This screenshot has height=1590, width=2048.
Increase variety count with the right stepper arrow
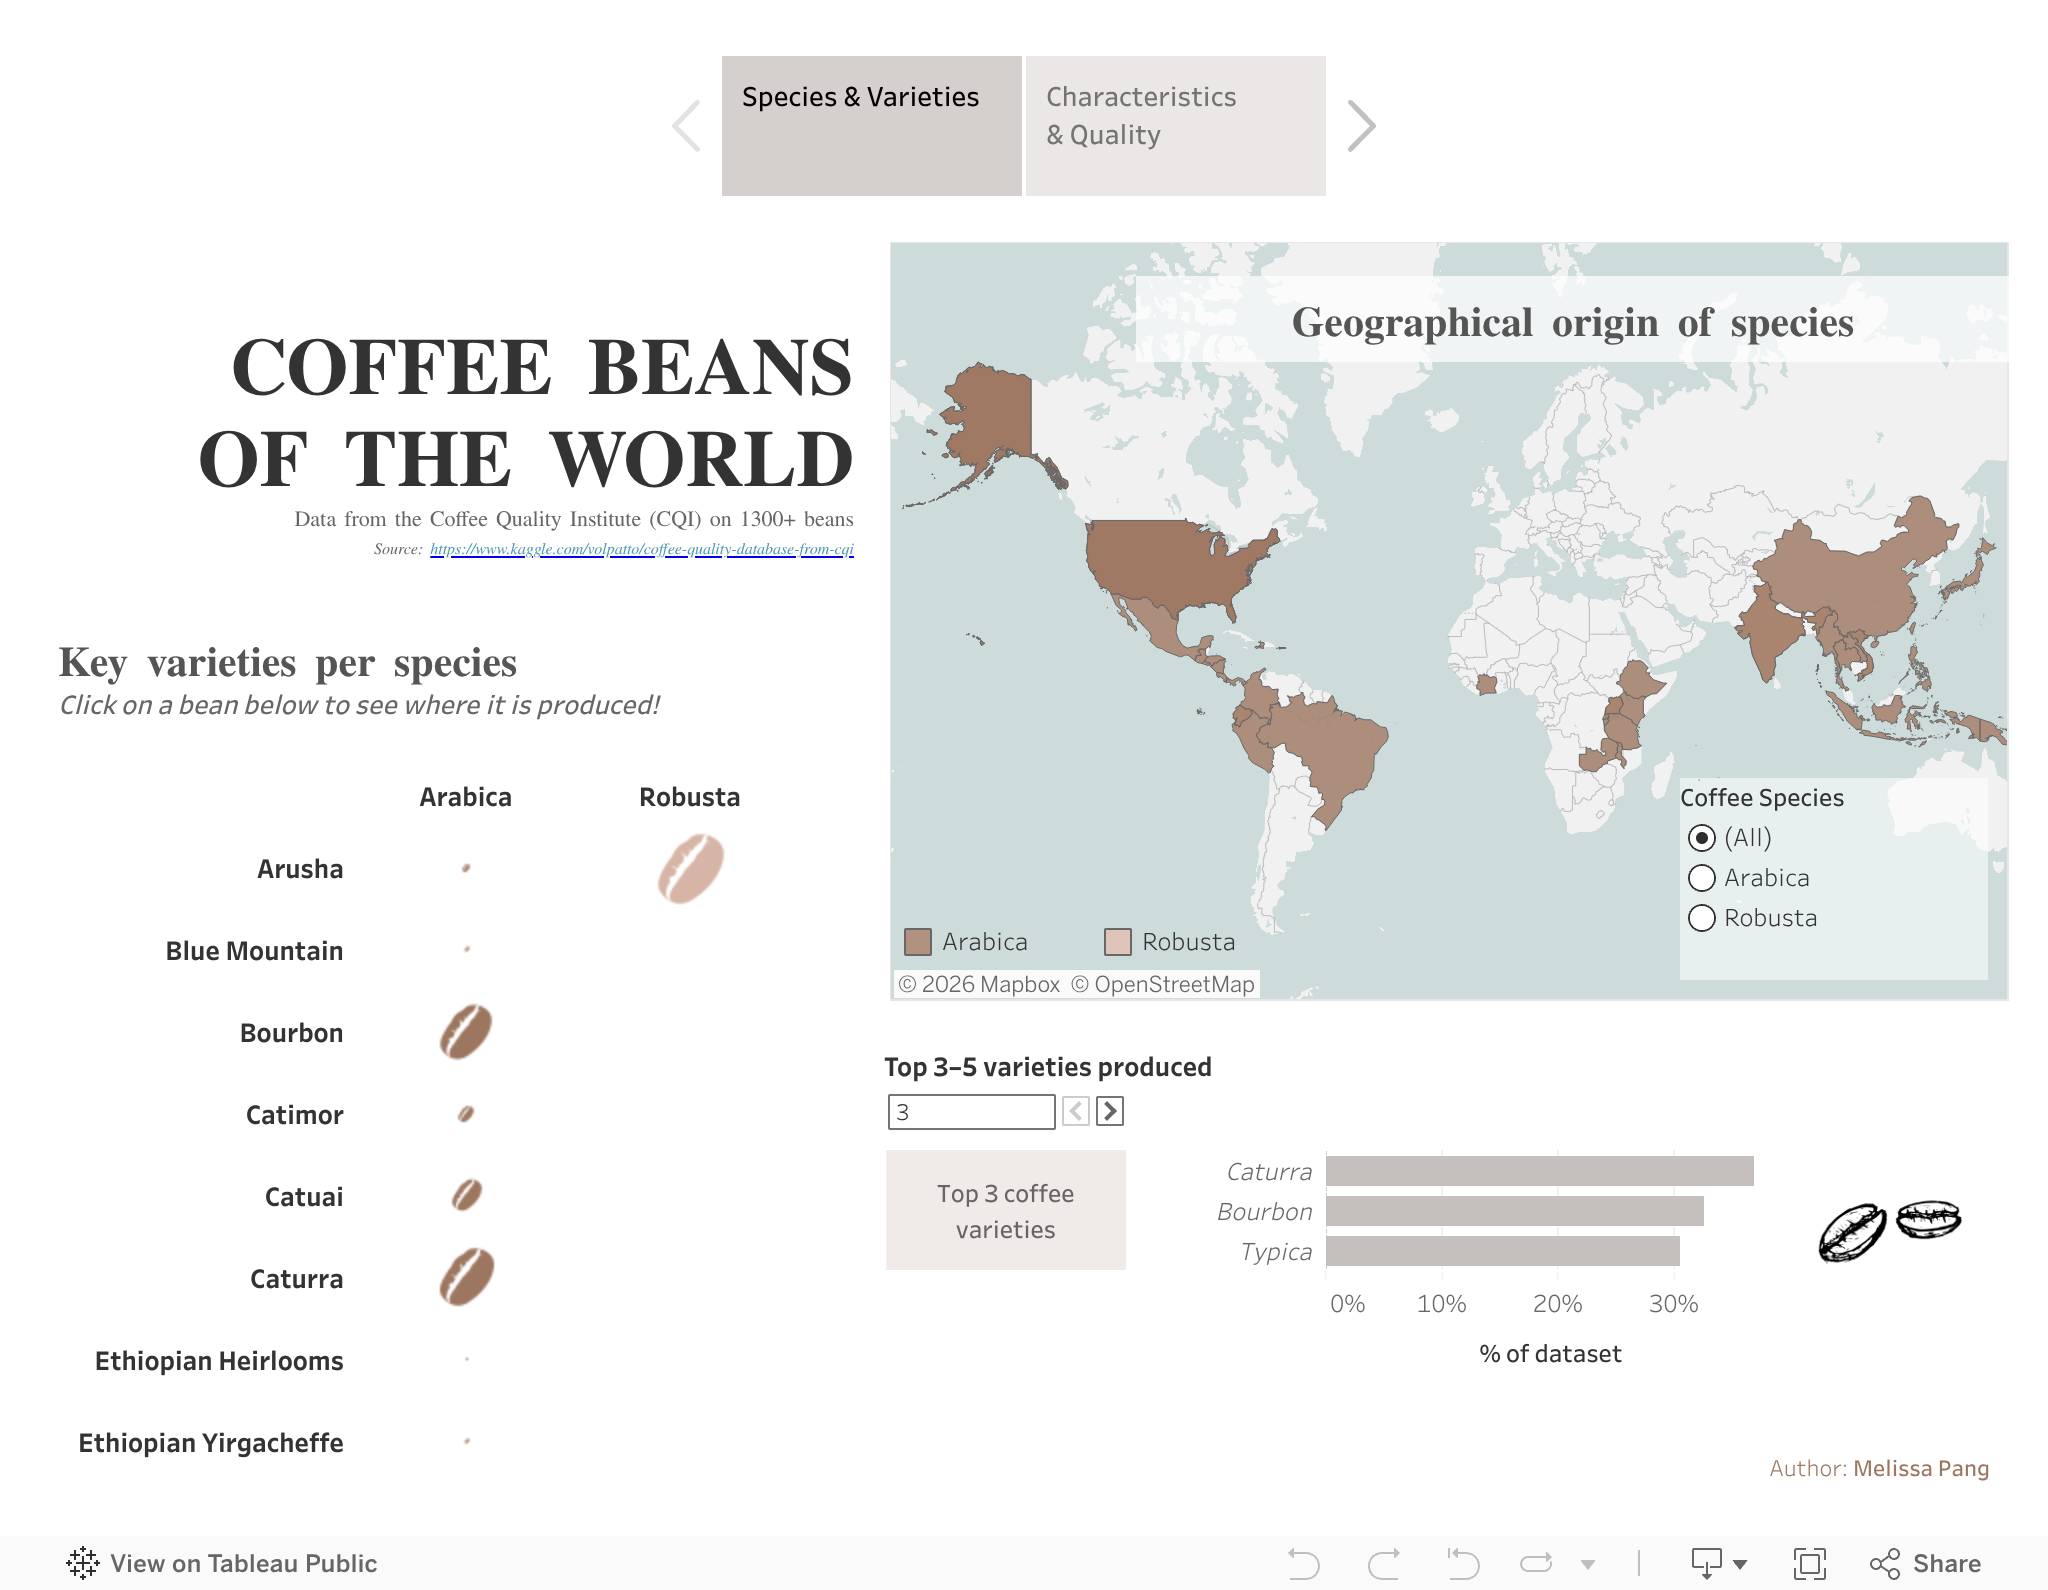pyautogui.click(x=1109, y=1111)
